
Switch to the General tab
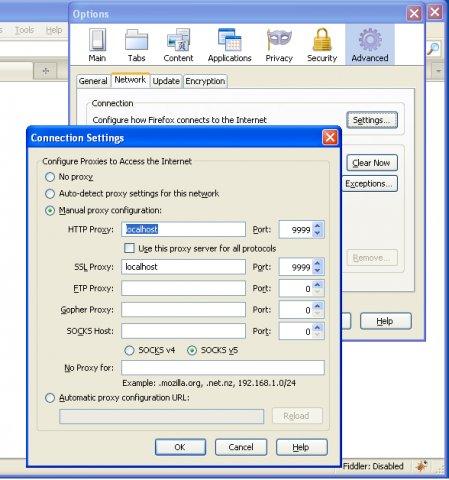pos(93,81)
